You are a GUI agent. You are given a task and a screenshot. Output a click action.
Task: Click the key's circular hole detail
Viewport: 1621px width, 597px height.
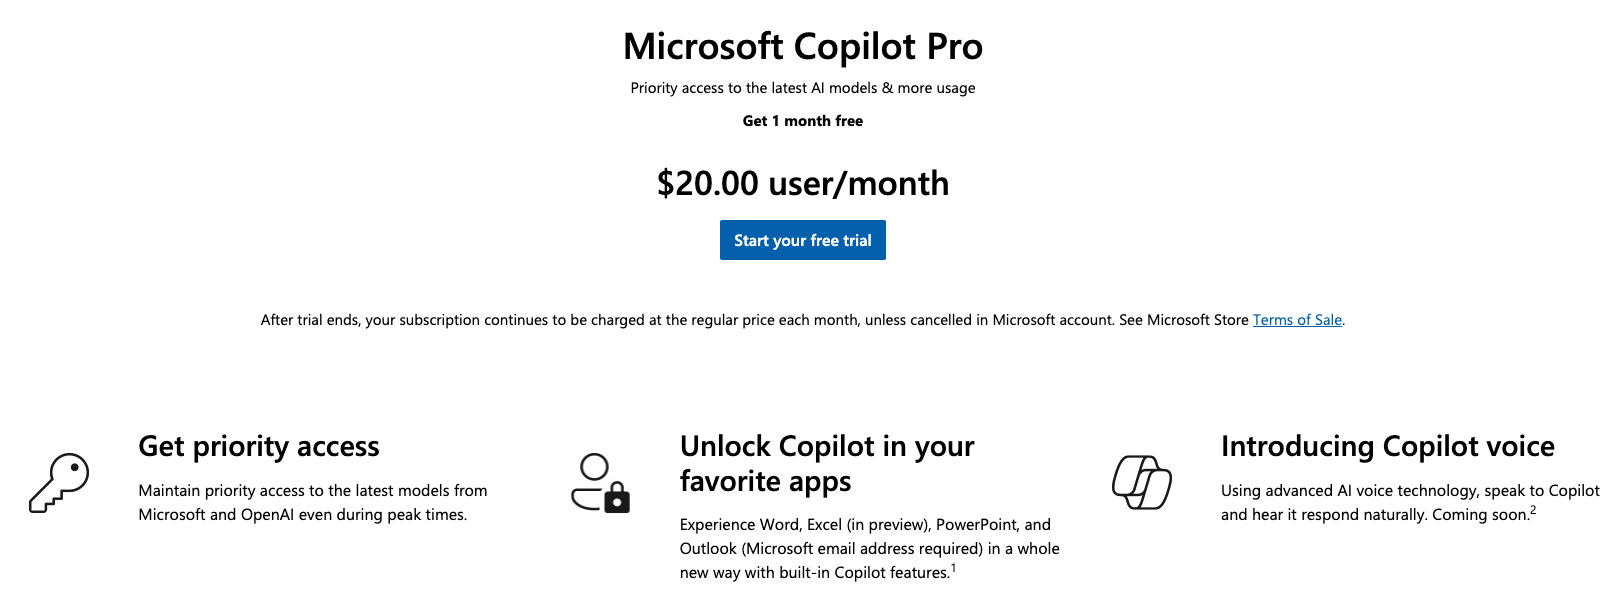tap(74, 467)
